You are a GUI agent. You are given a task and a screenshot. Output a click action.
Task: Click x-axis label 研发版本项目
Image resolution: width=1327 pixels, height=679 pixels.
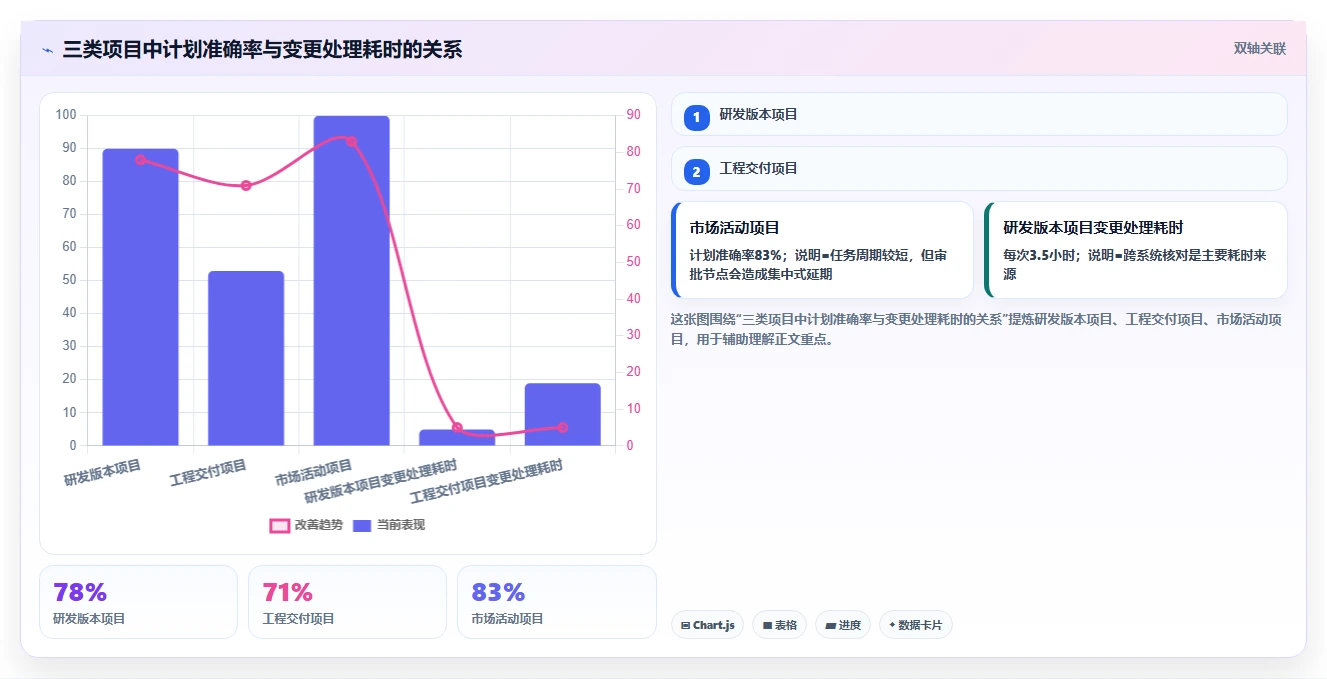coord(103,472)
